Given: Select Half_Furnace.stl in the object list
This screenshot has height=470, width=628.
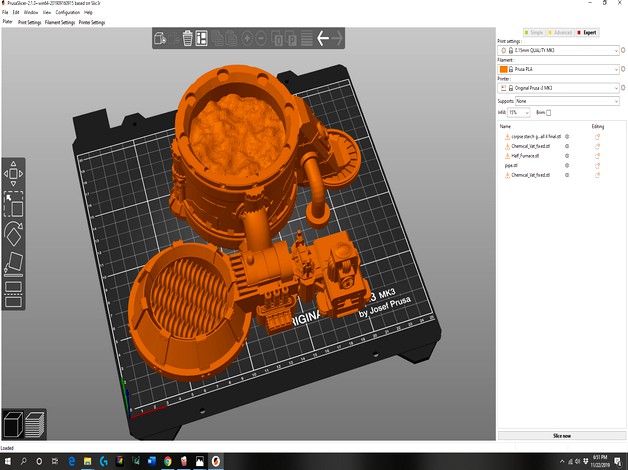Looking at the screenshot, I should tap(525, 156).
